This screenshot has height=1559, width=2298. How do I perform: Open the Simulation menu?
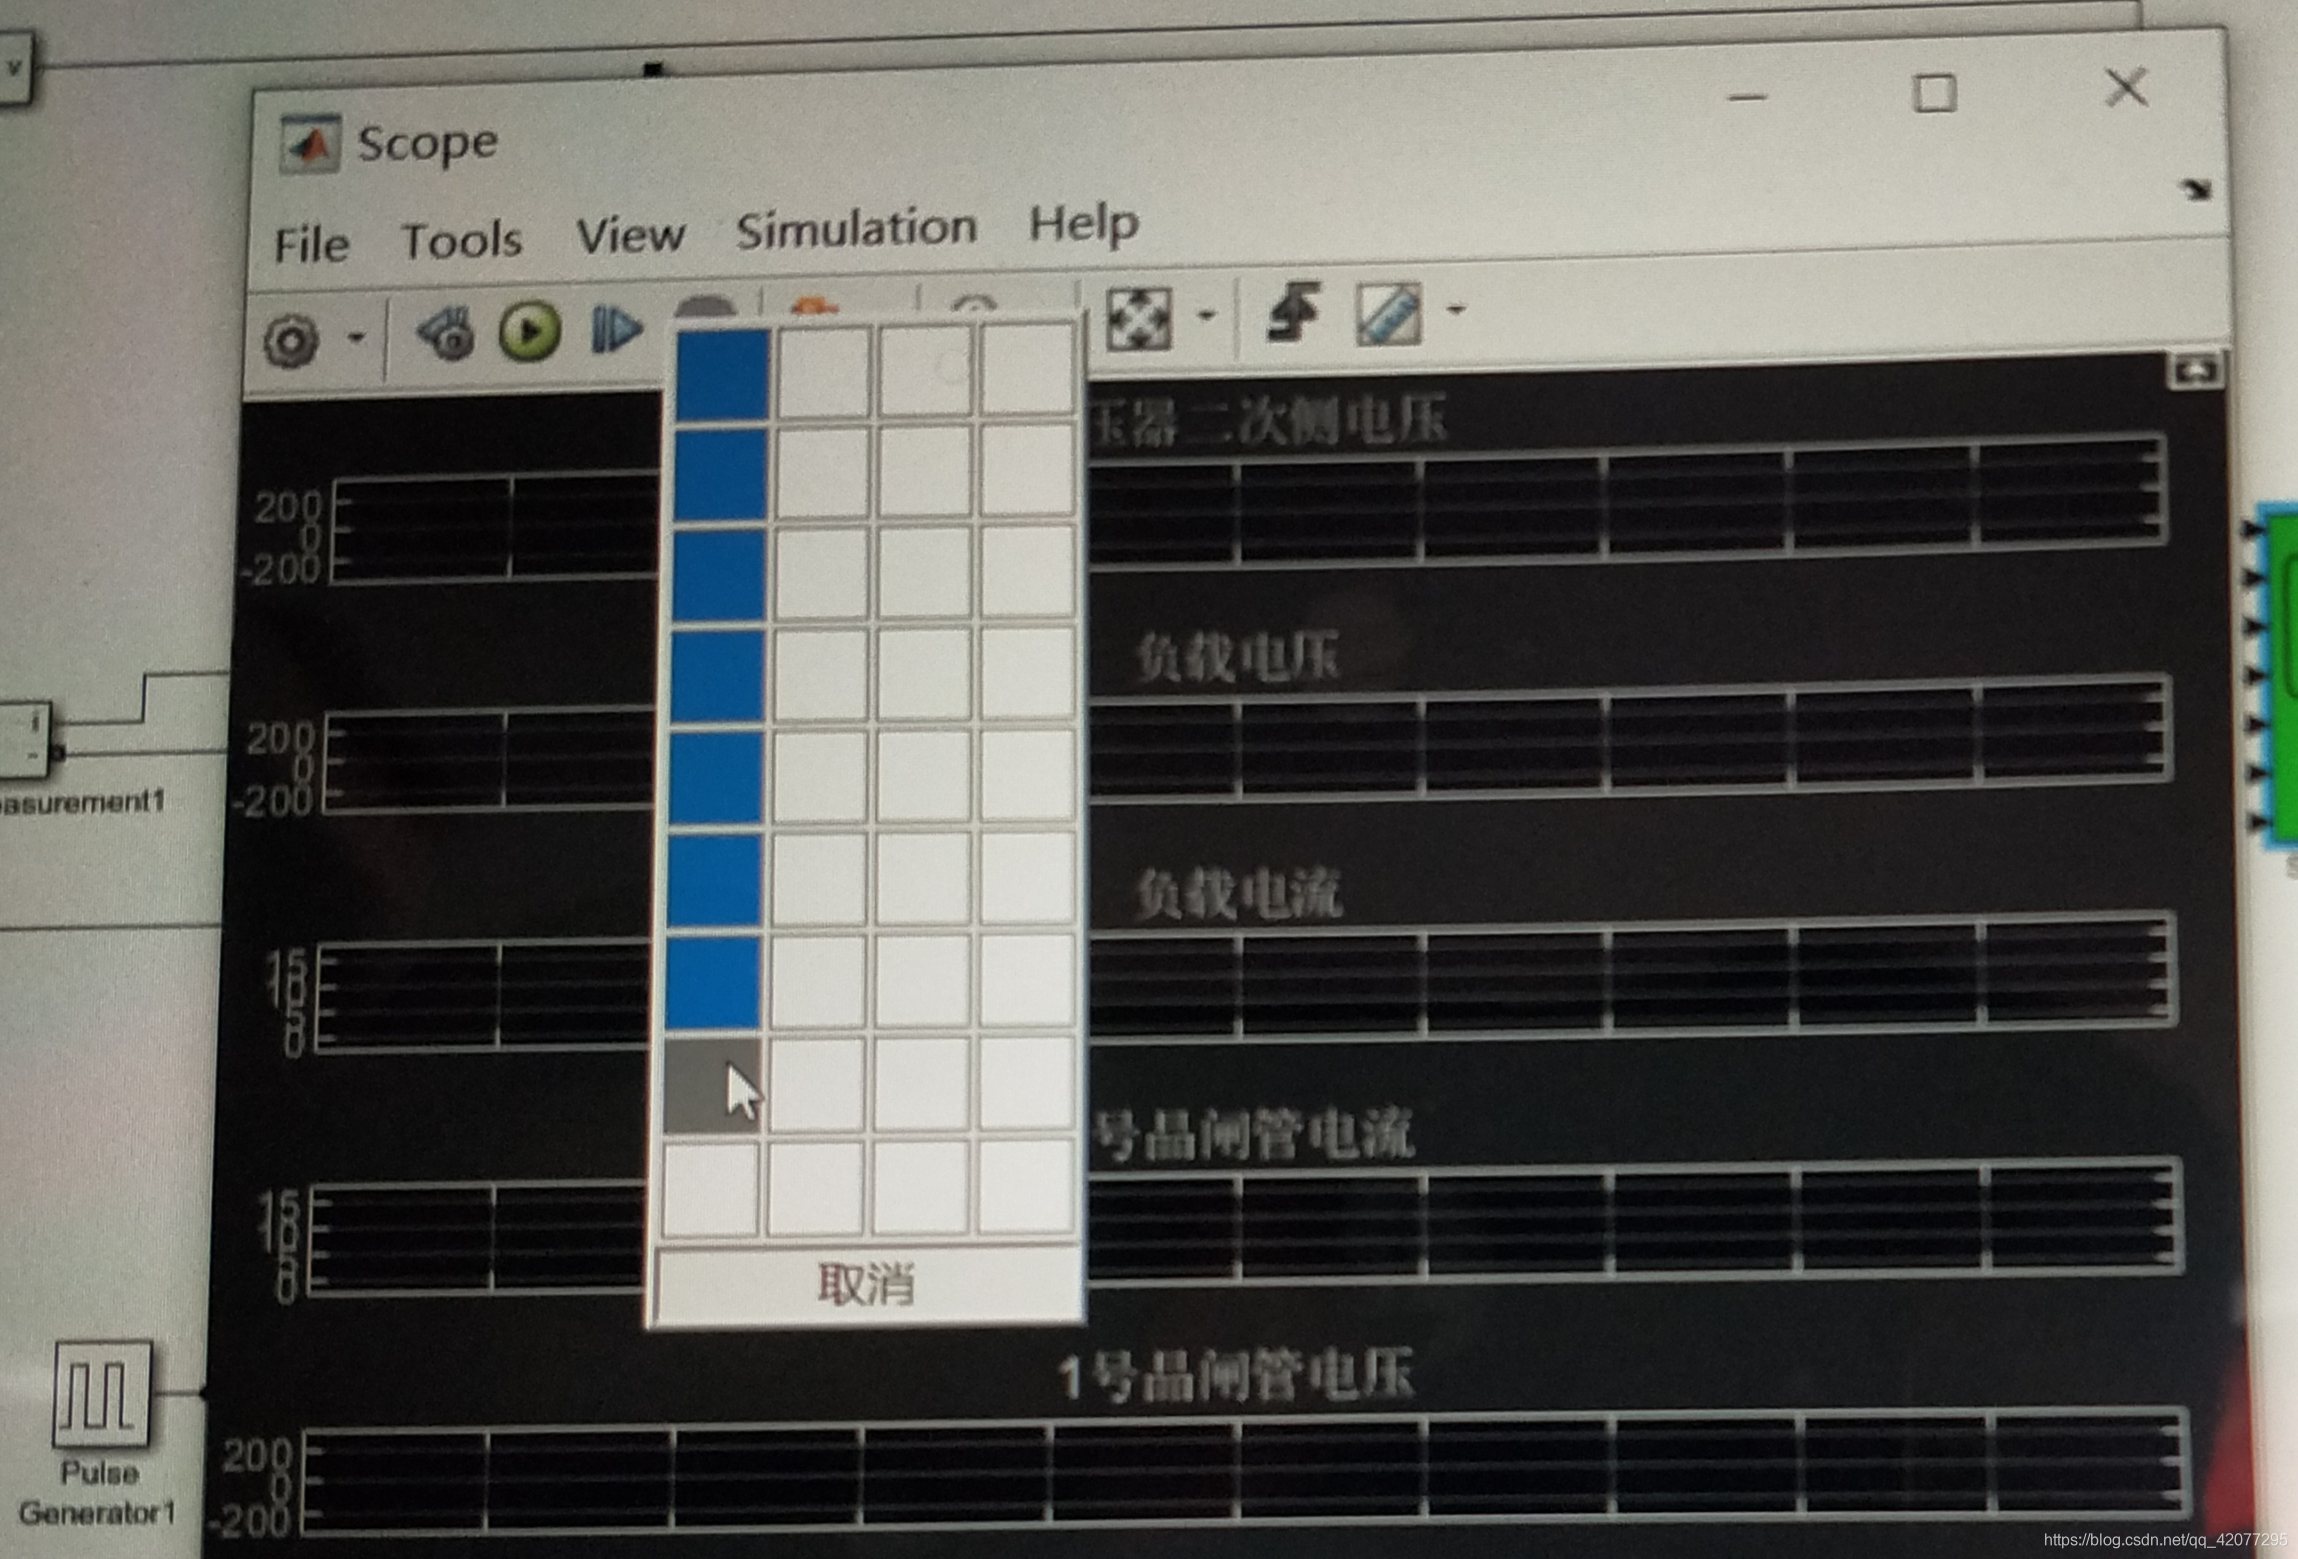pyautogui.click(x=856, y=229)
